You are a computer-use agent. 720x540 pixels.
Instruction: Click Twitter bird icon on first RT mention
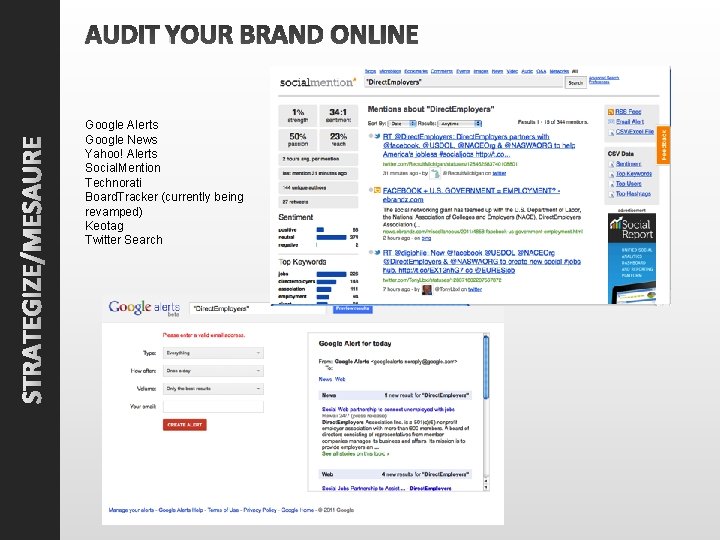coord(377,136)
